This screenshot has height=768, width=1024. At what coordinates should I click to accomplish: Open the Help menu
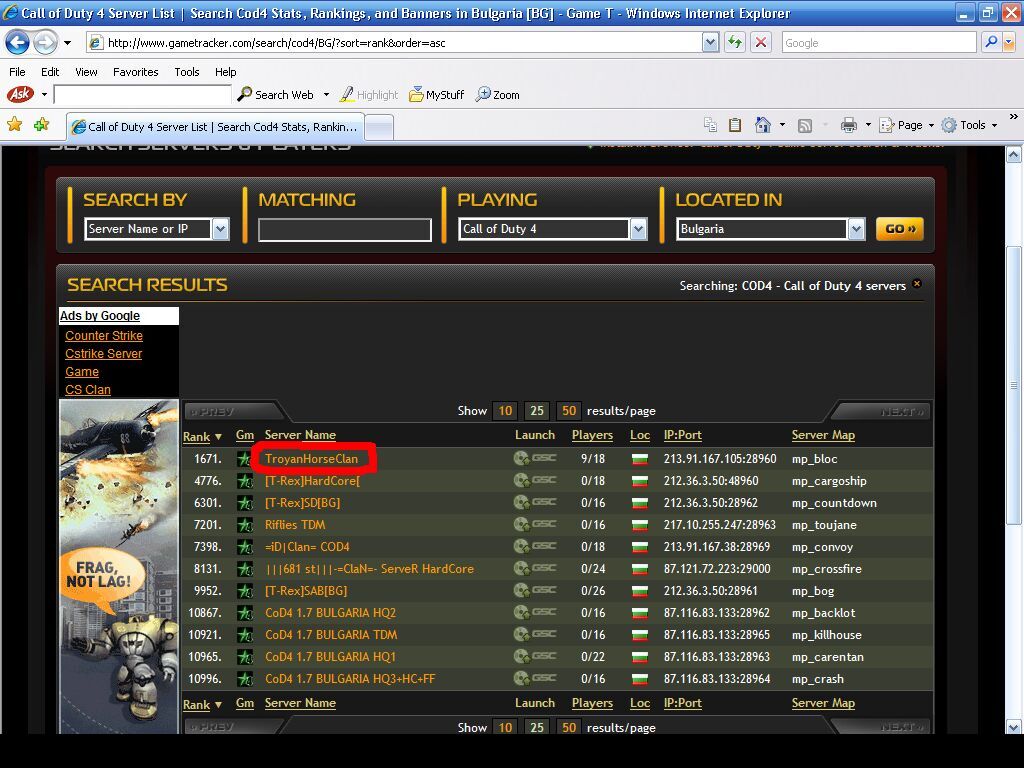225,72
